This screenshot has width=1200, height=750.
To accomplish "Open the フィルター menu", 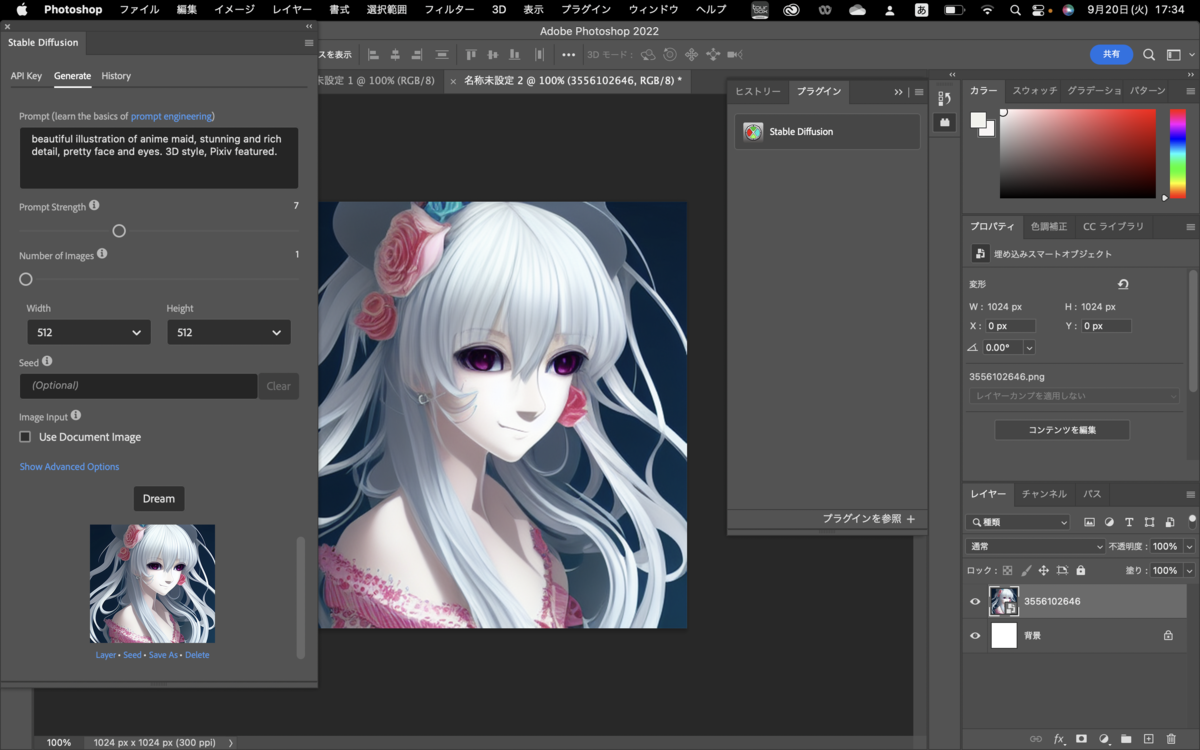I will pyautogui.click(x=449, y=9).
